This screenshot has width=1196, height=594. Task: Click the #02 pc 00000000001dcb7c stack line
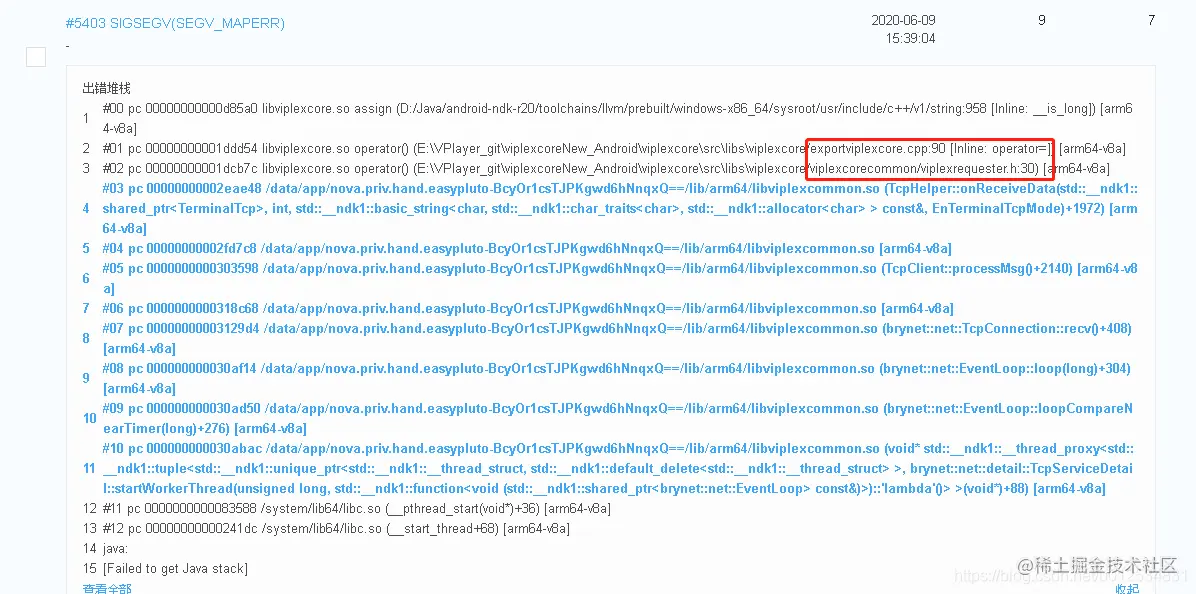pos(606,168)
